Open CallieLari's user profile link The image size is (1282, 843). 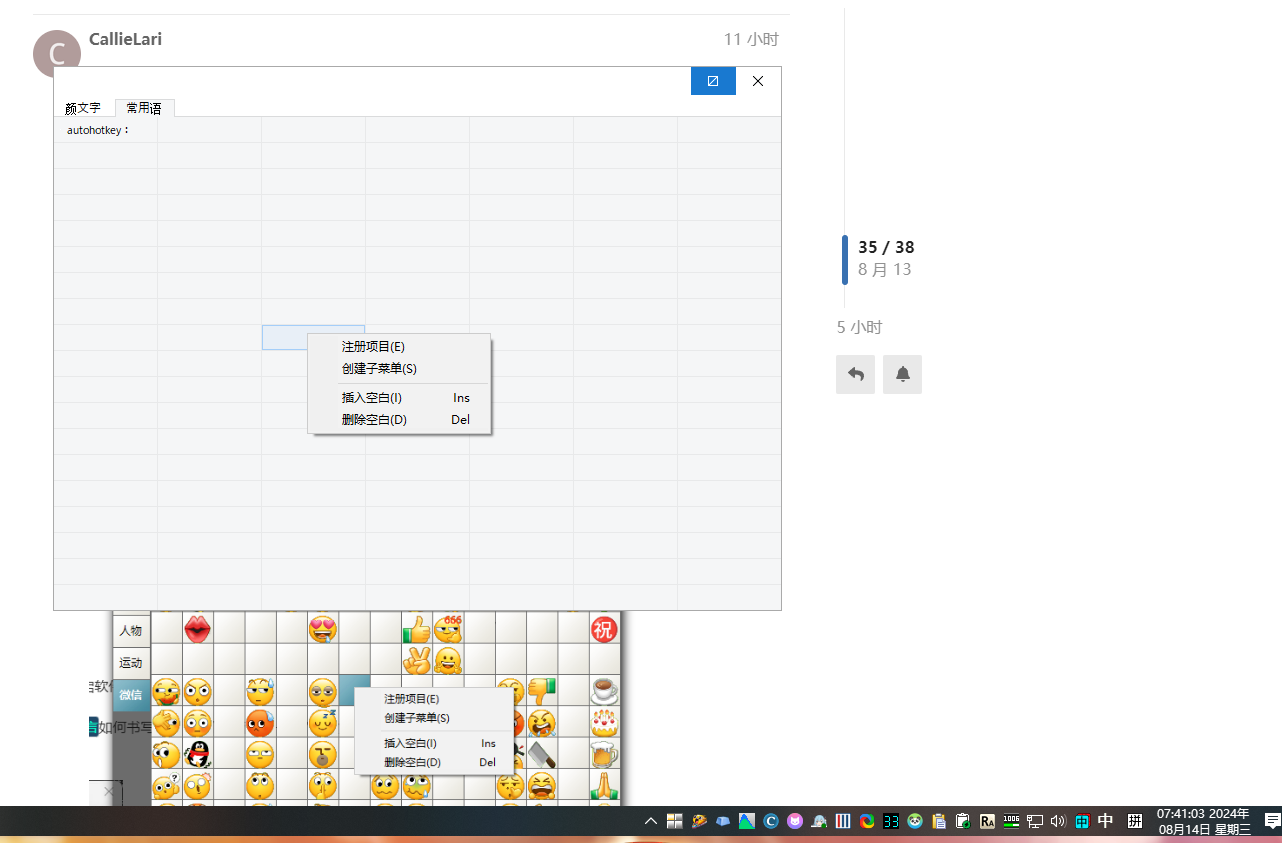point(125,39)
